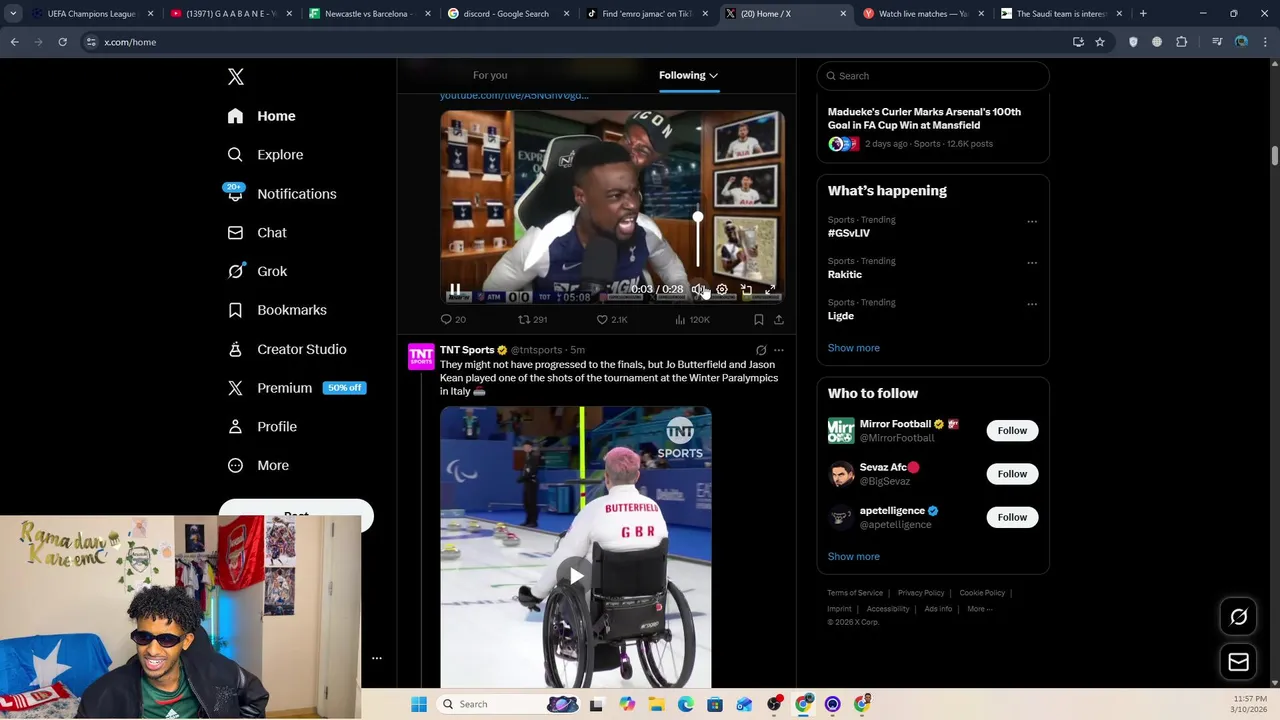Open the YouTube live link in the post
This screenshot has height=720, width=1280.
514,96
